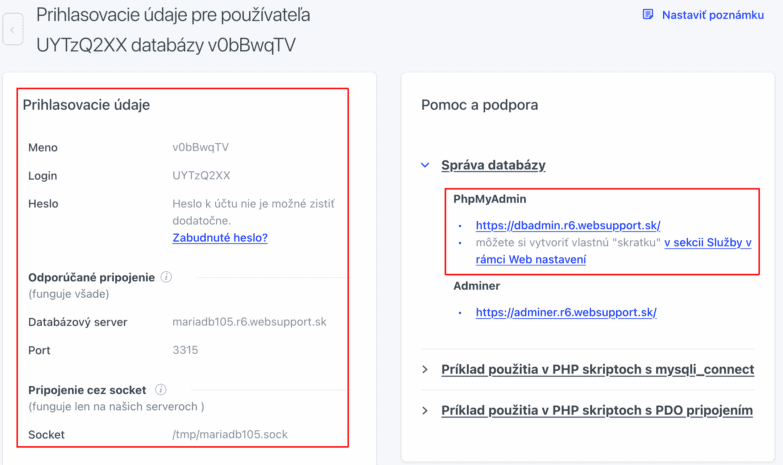The height and width of the screenshot is (465, 783).
Task: Open Príklad použitia s PDO pripojením heading
Action: [x=597, y=411]
